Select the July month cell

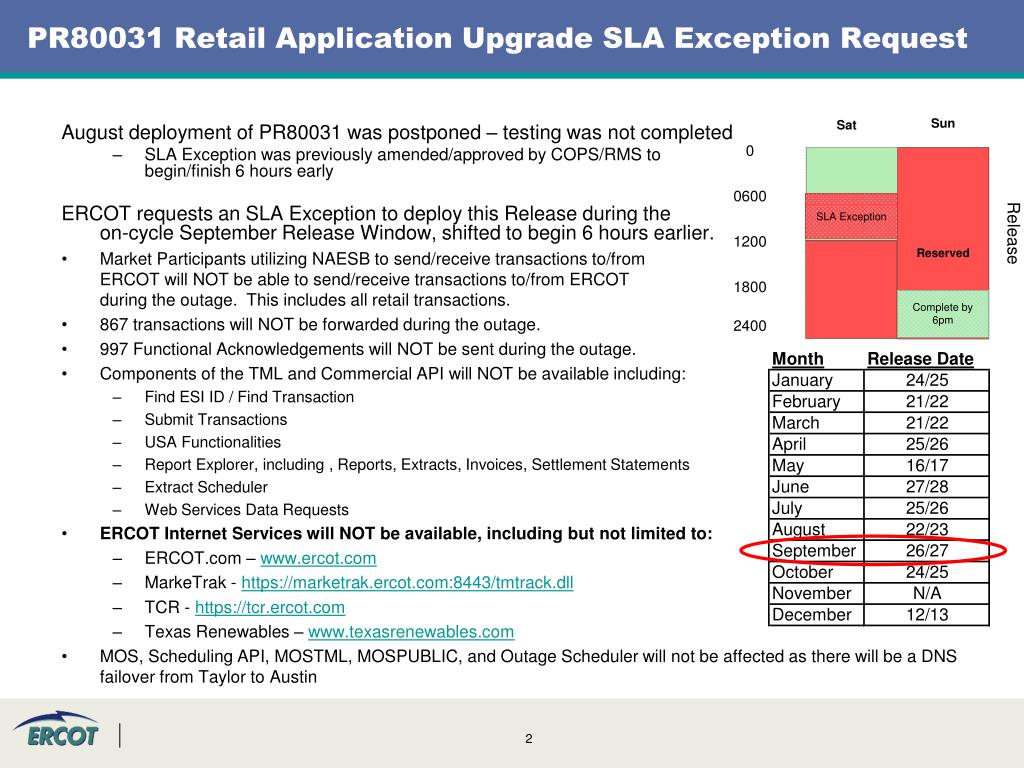click(x=816, y=508)
